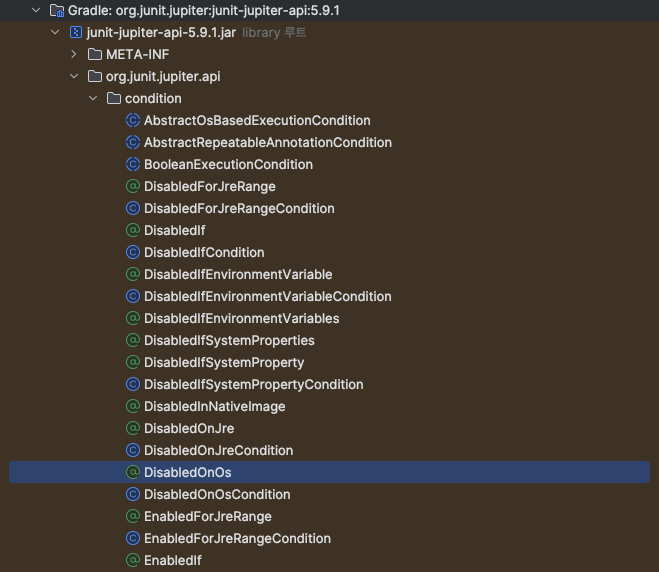The image size is (659, 572).
Task: Collapse the Gradle junit-jupiter-api library node
Action: click(36, 10)
